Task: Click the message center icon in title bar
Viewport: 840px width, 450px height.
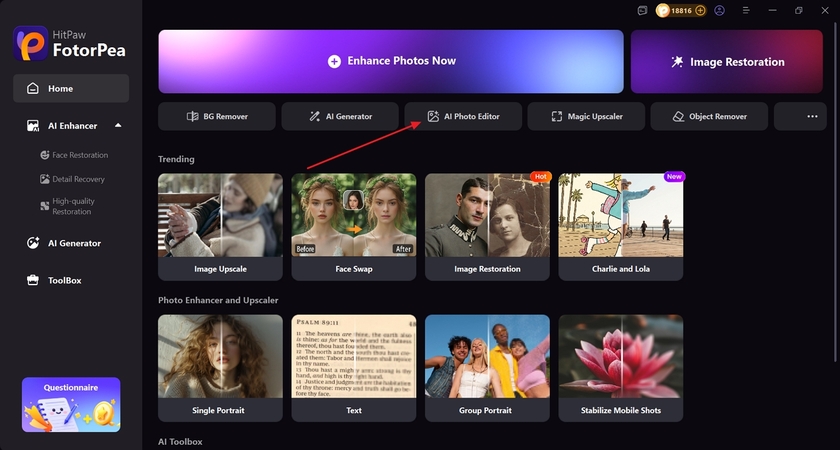Action: click(x=642, y=10)
